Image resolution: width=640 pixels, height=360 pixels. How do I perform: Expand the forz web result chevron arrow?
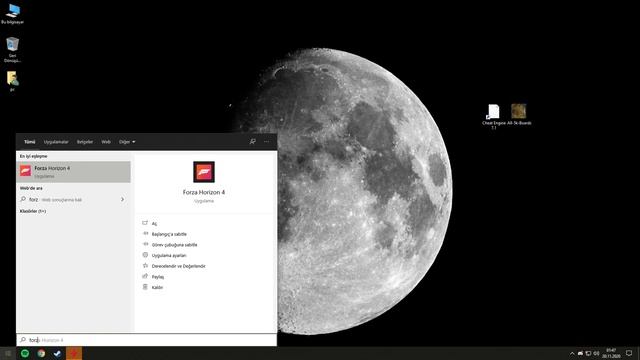pos(122,200)
